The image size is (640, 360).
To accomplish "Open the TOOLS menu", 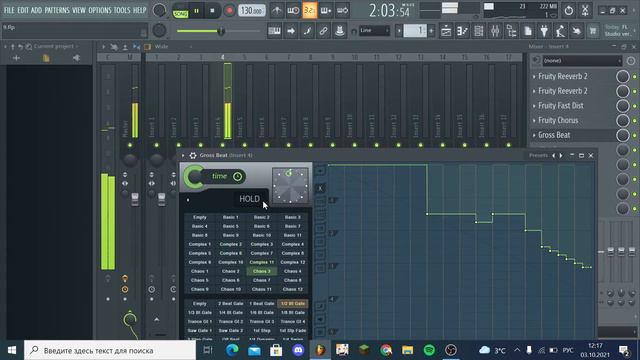I will click(x=122, y=10).
